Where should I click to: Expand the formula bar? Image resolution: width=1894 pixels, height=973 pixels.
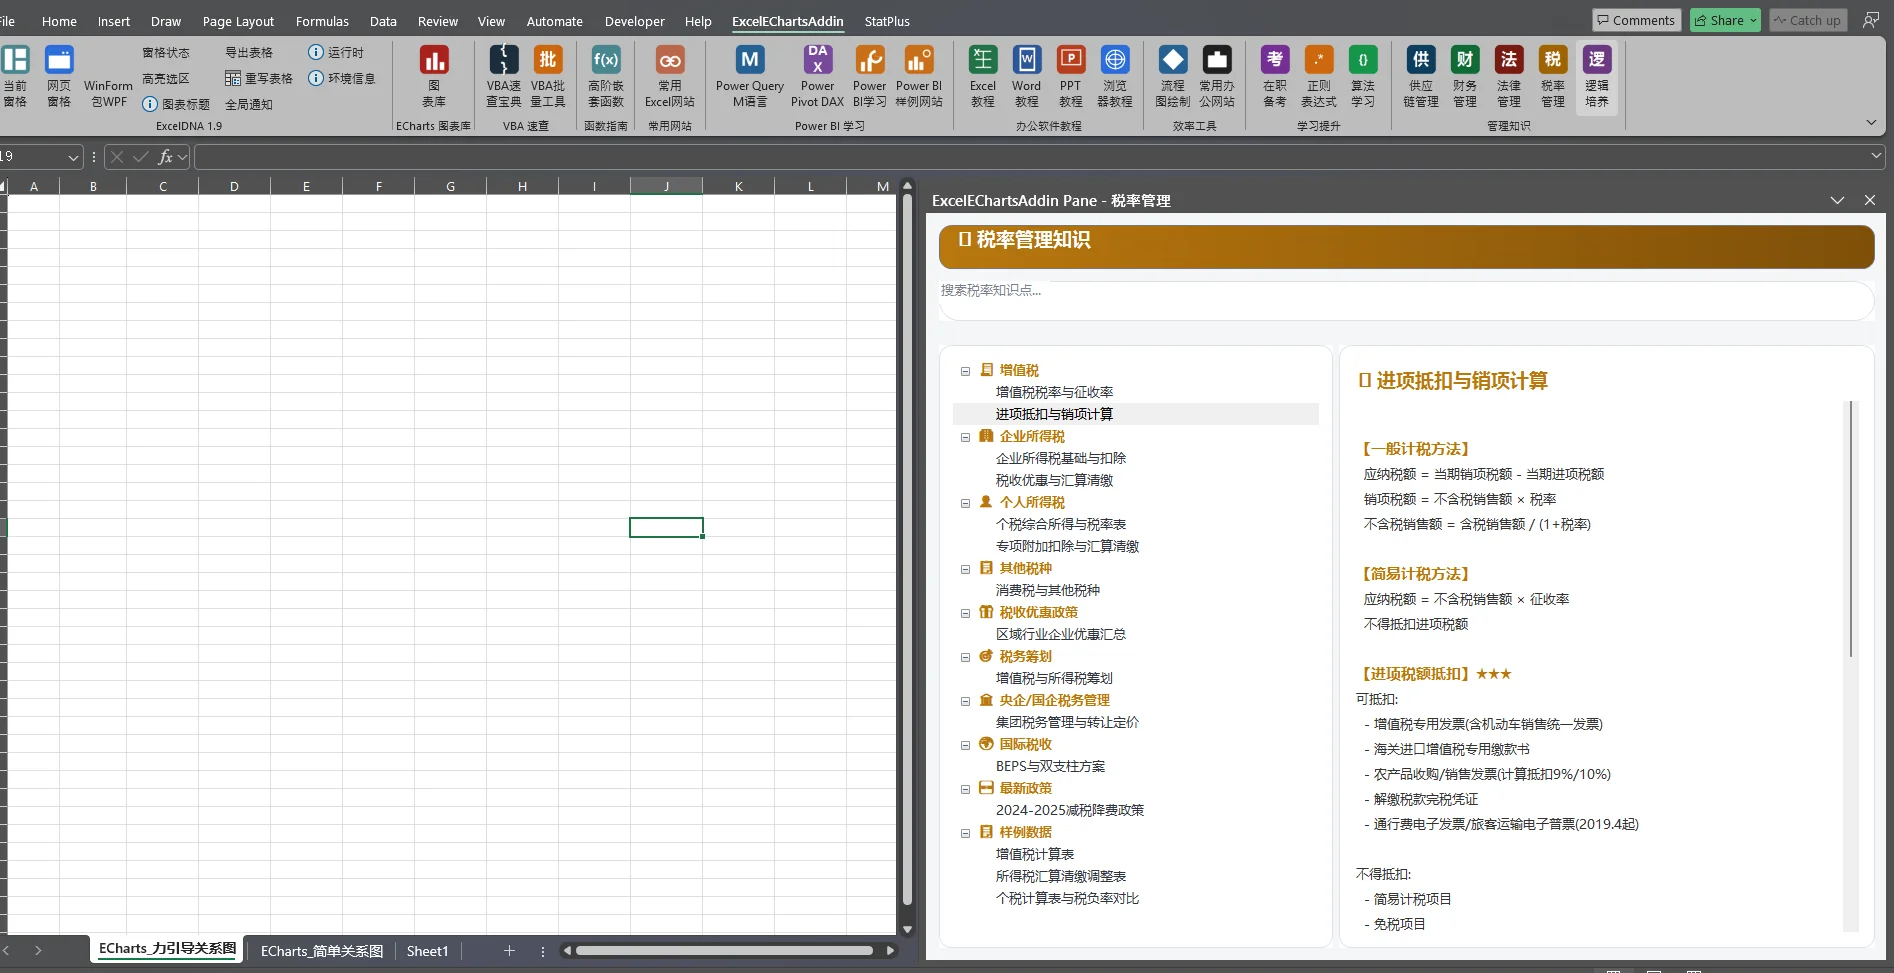(1876, 156)
